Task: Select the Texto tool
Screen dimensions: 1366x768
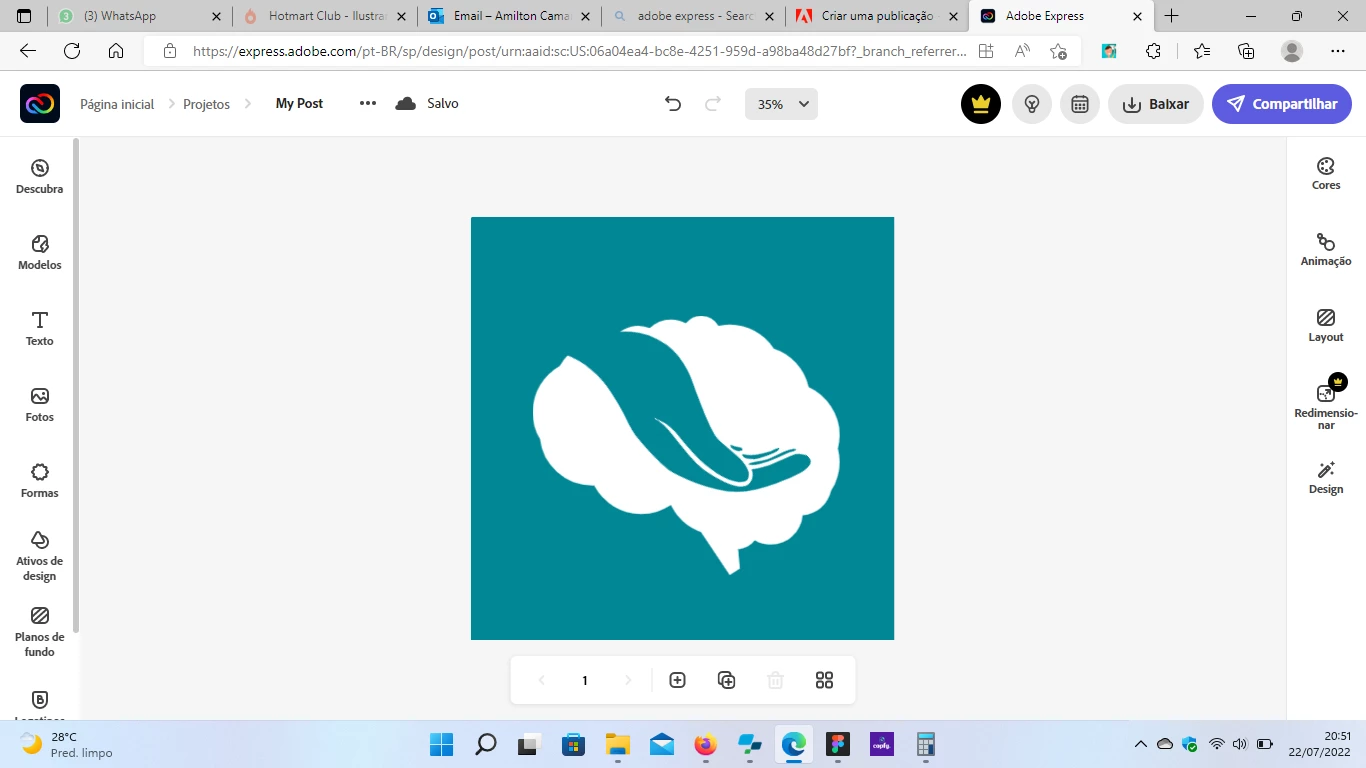Action: (39, 328)
